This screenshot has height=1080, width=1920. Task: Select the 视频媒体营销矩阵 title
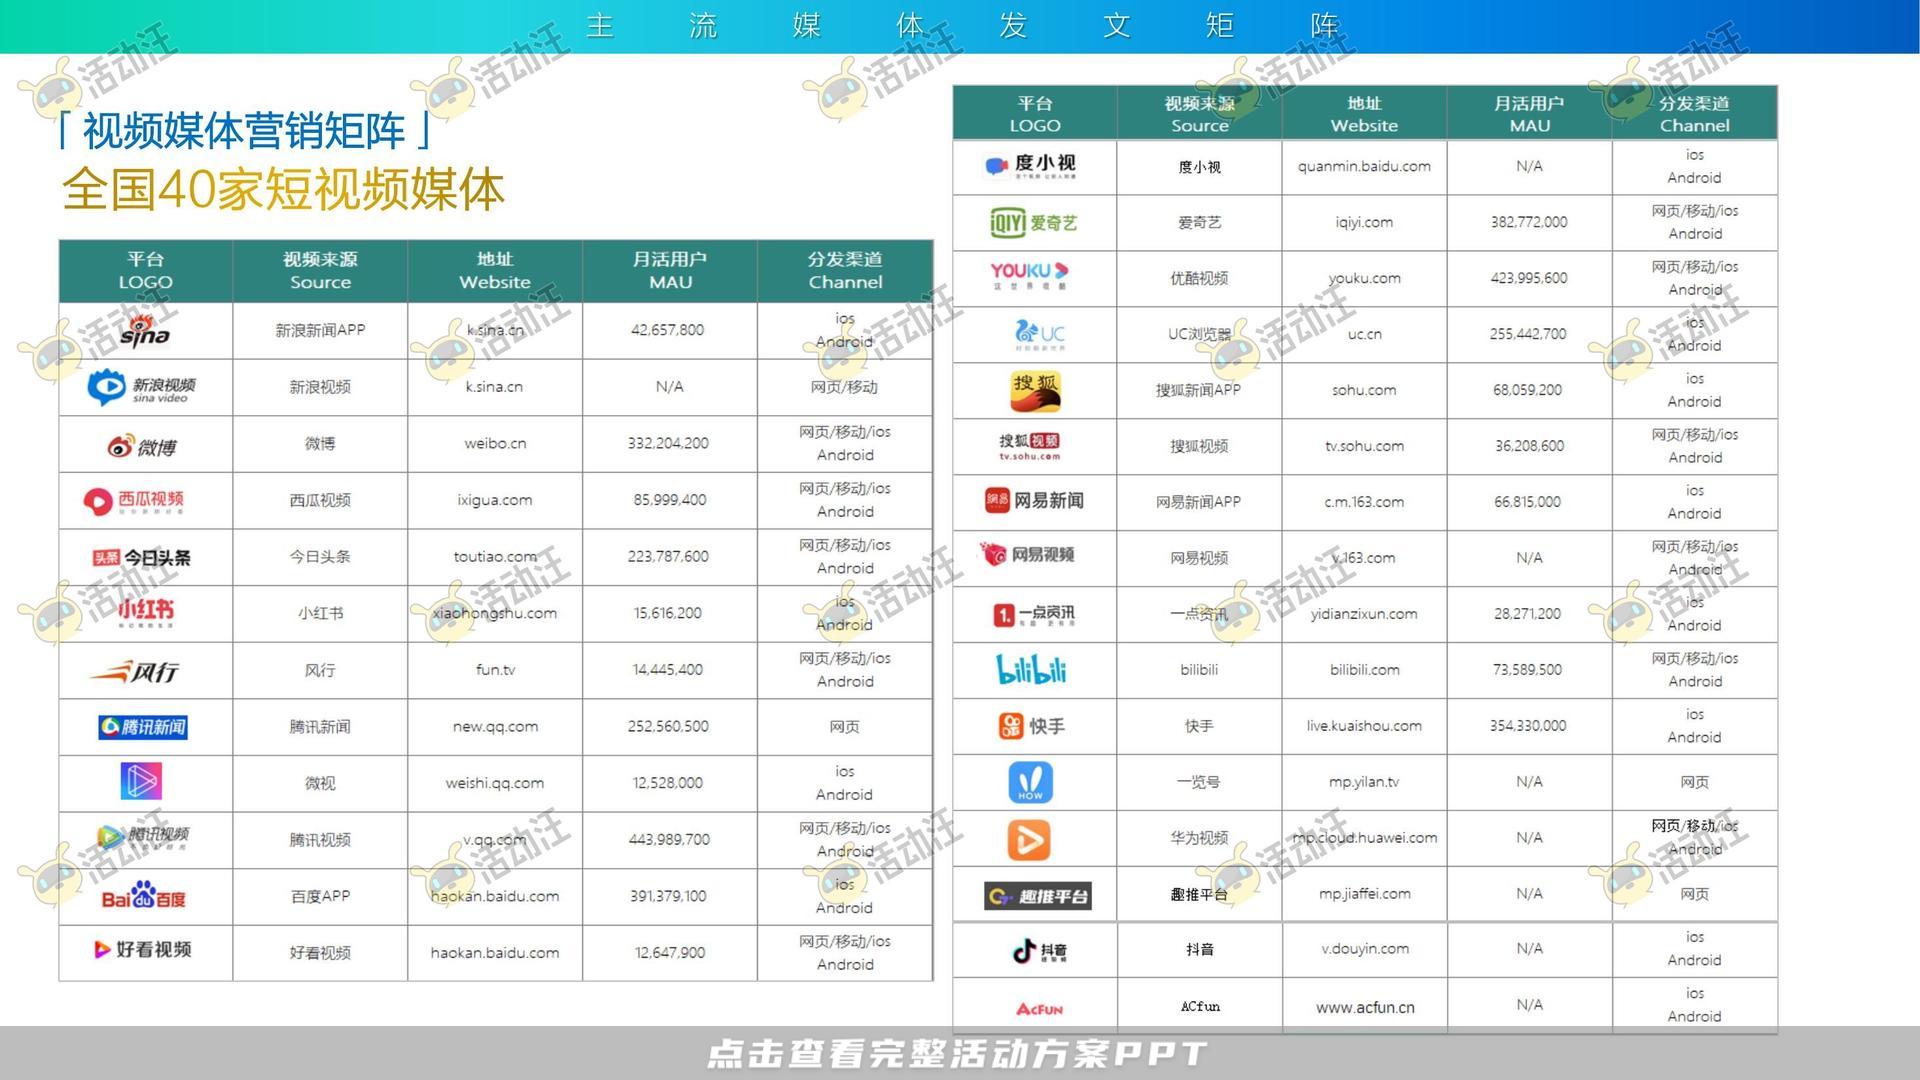pos(244,131)
